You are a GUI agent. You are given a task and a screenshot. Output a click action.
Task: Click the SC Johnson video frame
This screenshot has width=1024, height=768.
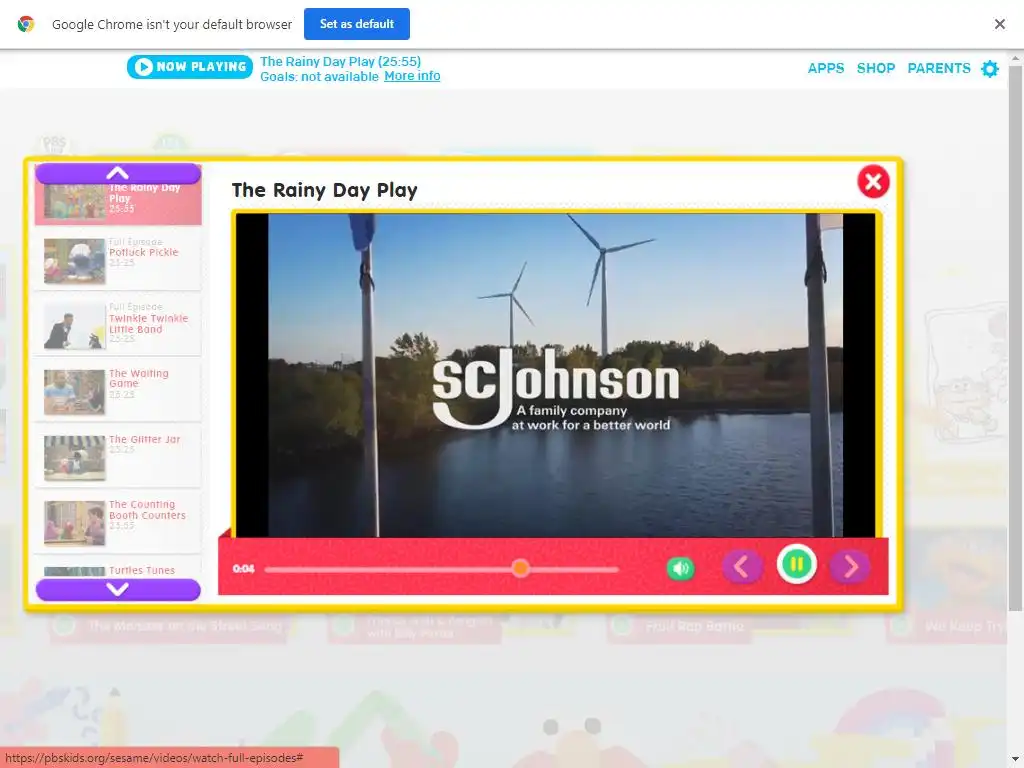tap(555, 375)
